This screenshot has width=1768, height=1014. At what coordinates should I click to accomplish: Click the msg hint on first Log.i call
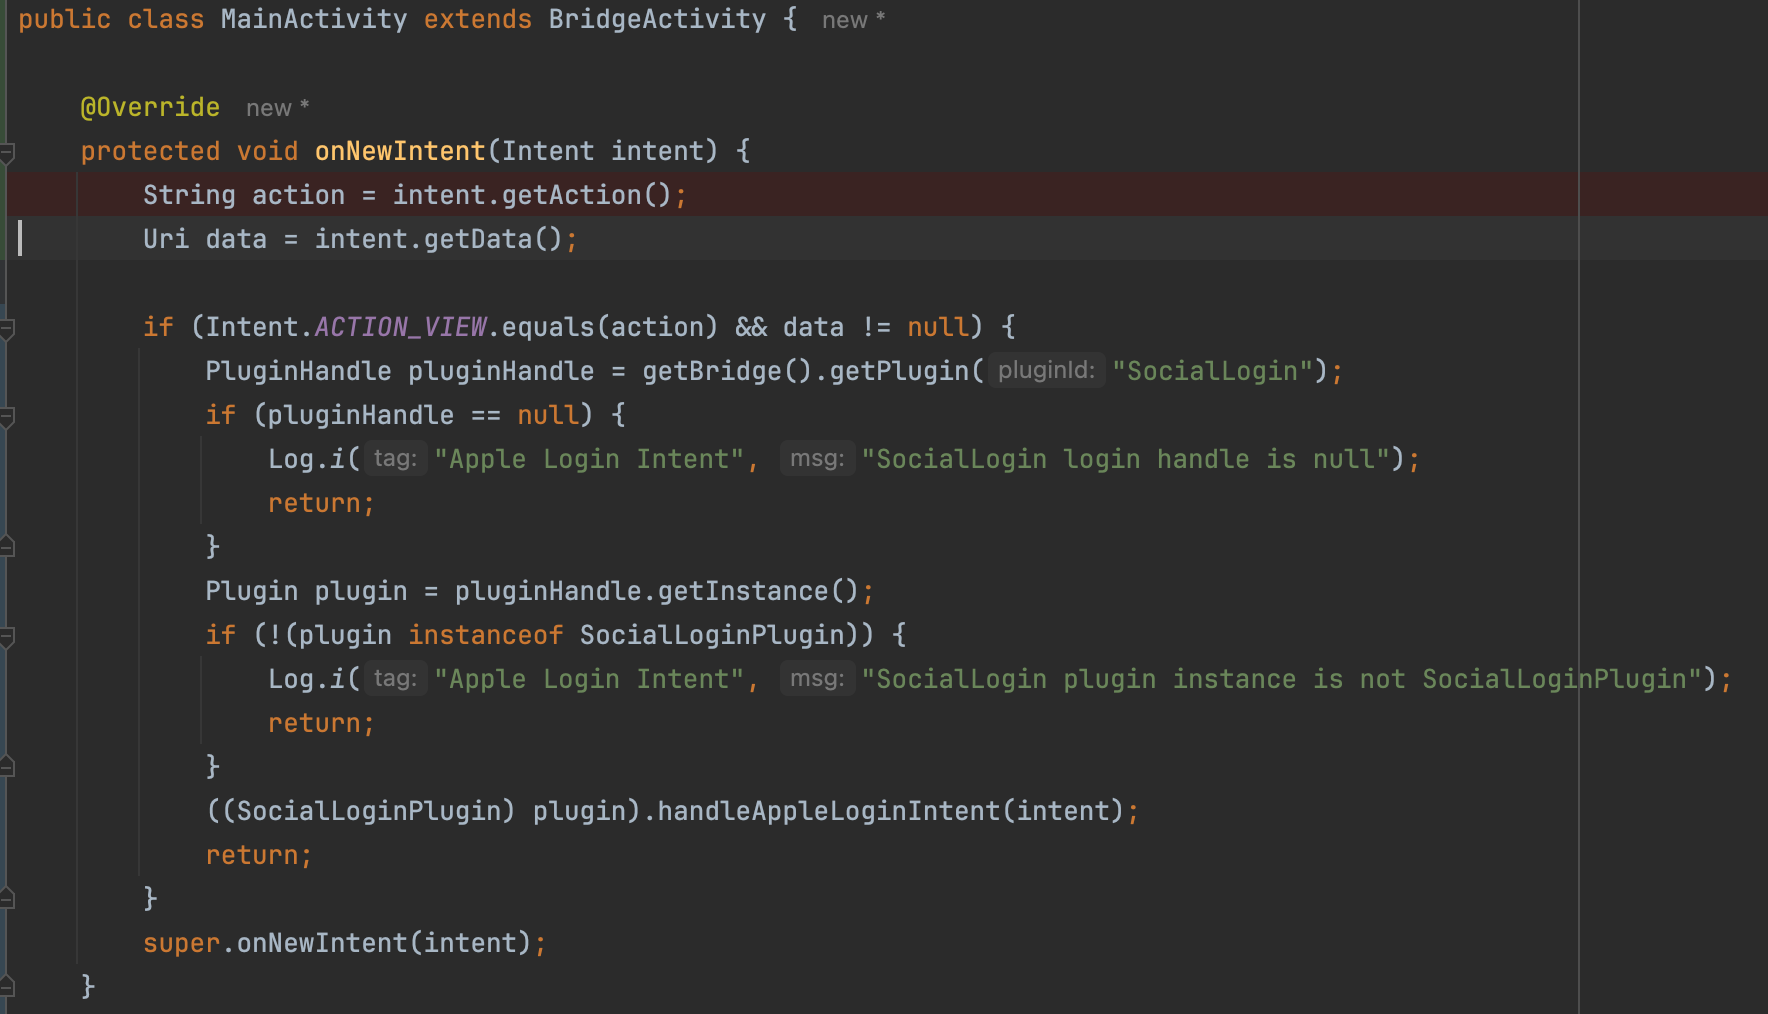(817, 457)
